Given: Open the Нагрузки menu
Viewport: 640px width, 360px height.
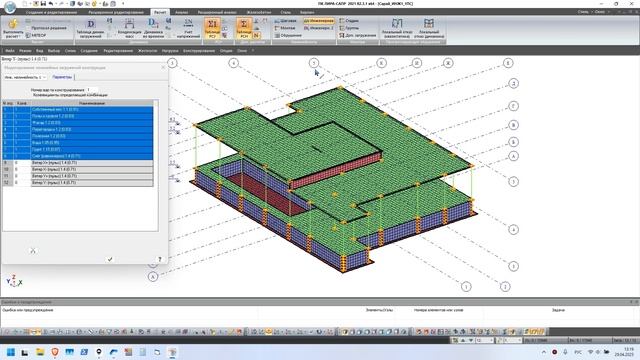Looking at the screenshot, I should (170, 51).
